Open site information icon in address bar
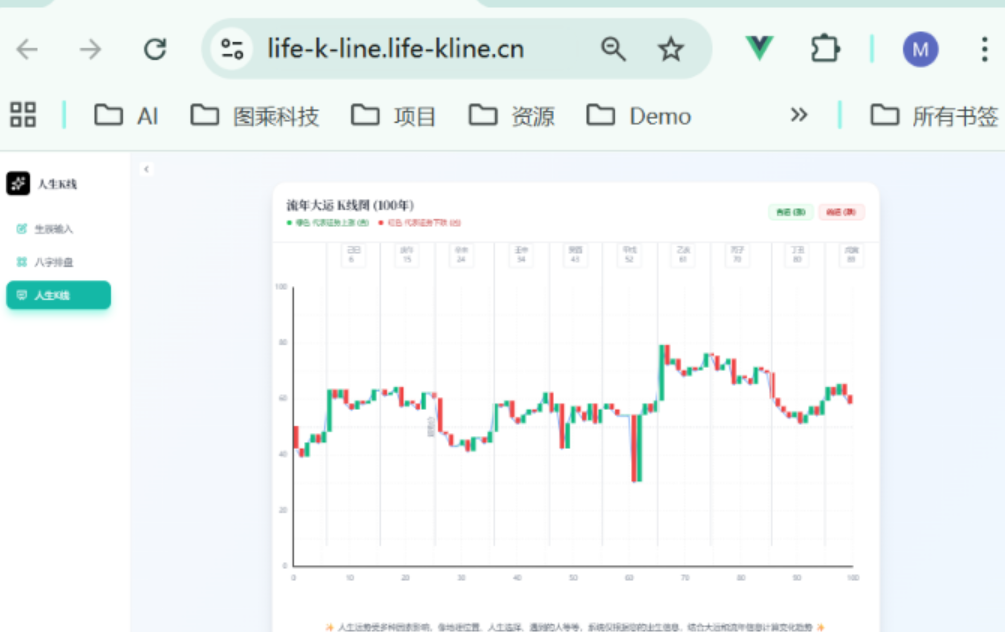Screen dimensions: 1008x632 232,49
